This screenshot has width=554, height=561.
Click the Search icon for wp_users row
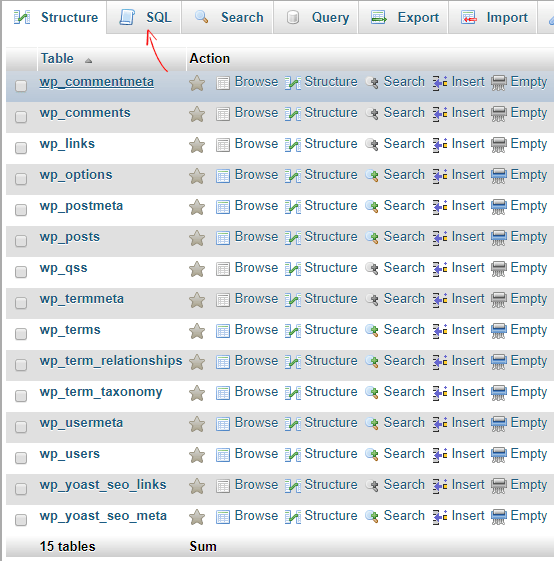(372, 454)
